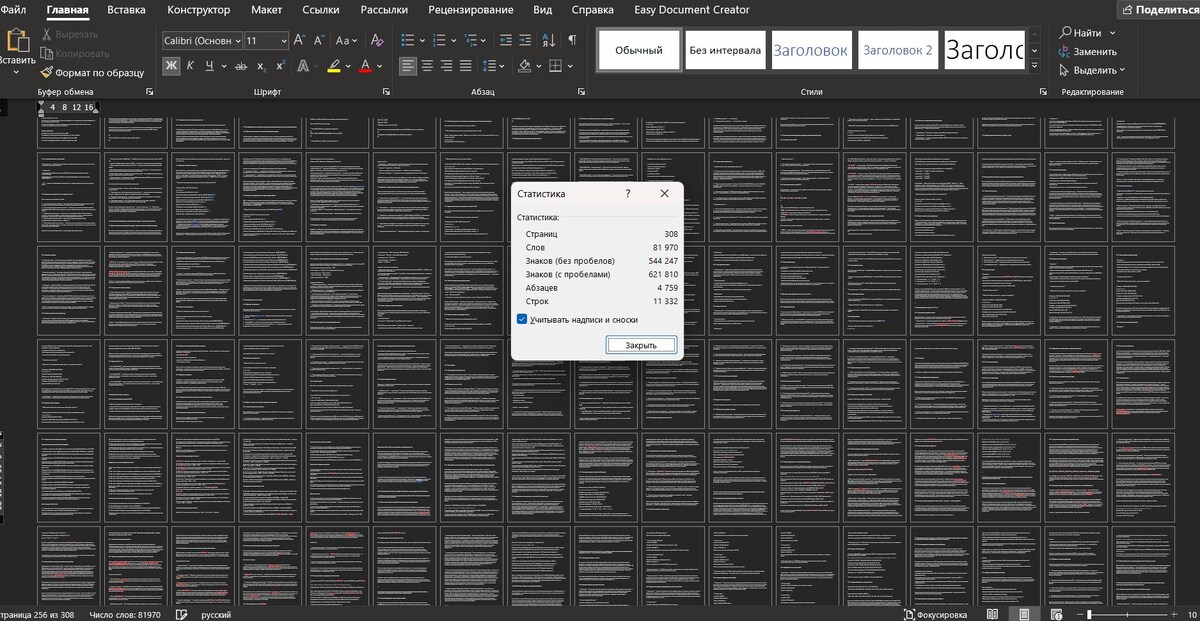Open the Paragraph (Абзац) group dialog launcher
This screenshot has width=1200, height=621.
583,91
